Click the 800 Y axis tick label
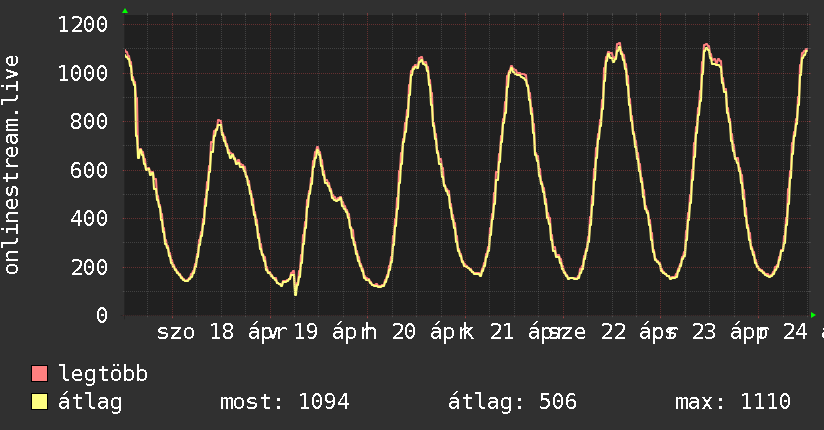Viewport: 824px width, 430px height. click(89, 122)
